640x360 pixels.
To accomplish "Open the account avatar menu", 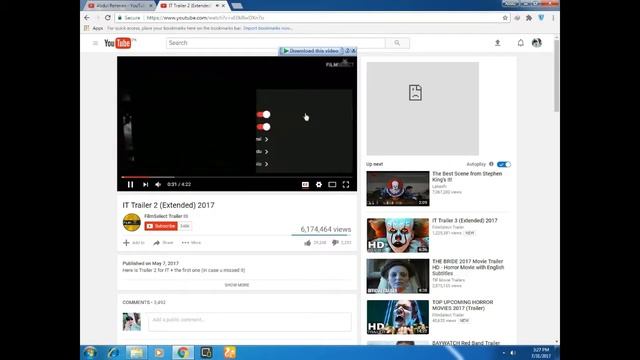I will (x=537, y=42).
